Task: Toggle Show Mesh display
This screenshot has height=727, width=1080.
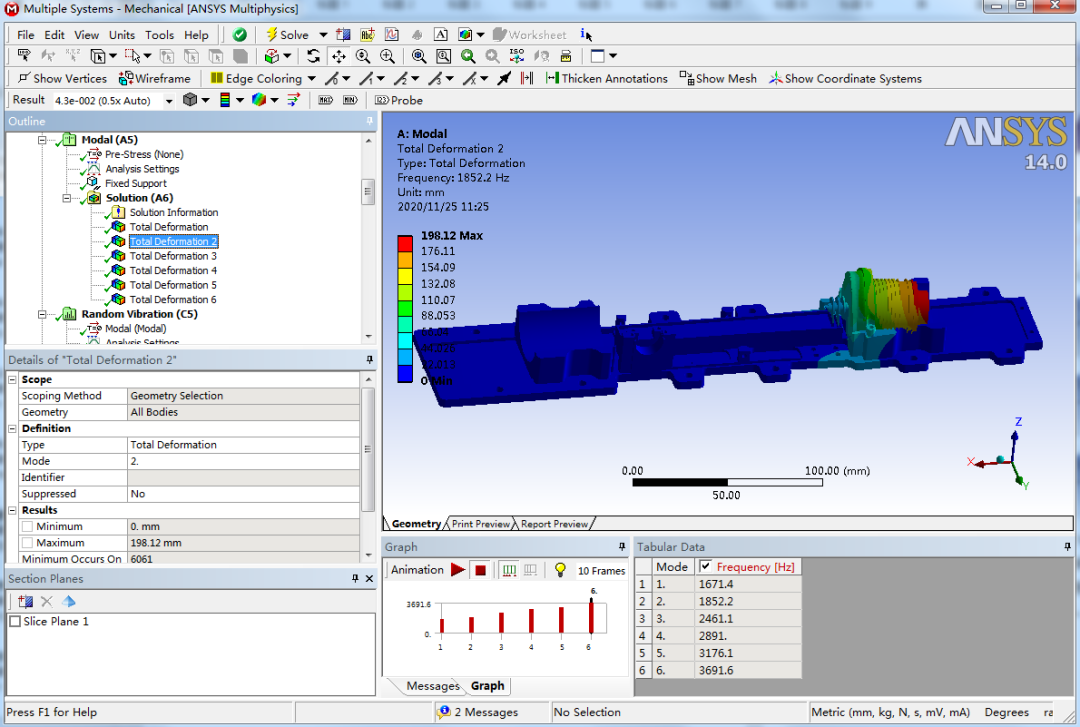Action: [717, 78]
